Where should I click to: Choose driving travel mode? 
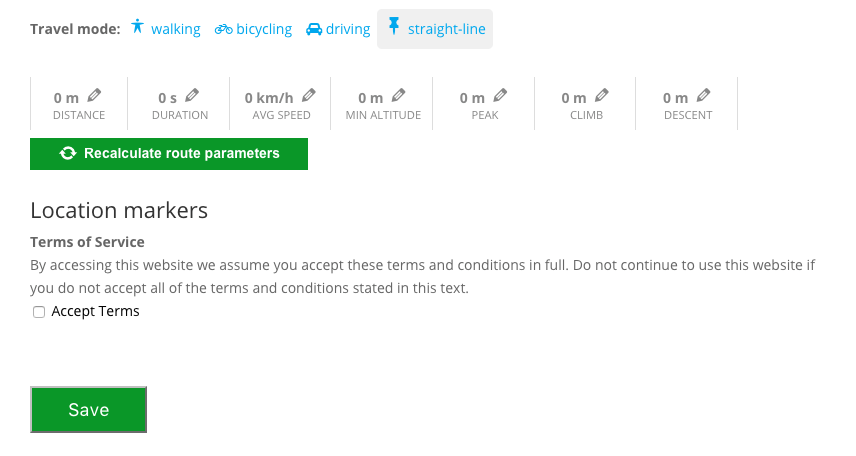point(348,29)
